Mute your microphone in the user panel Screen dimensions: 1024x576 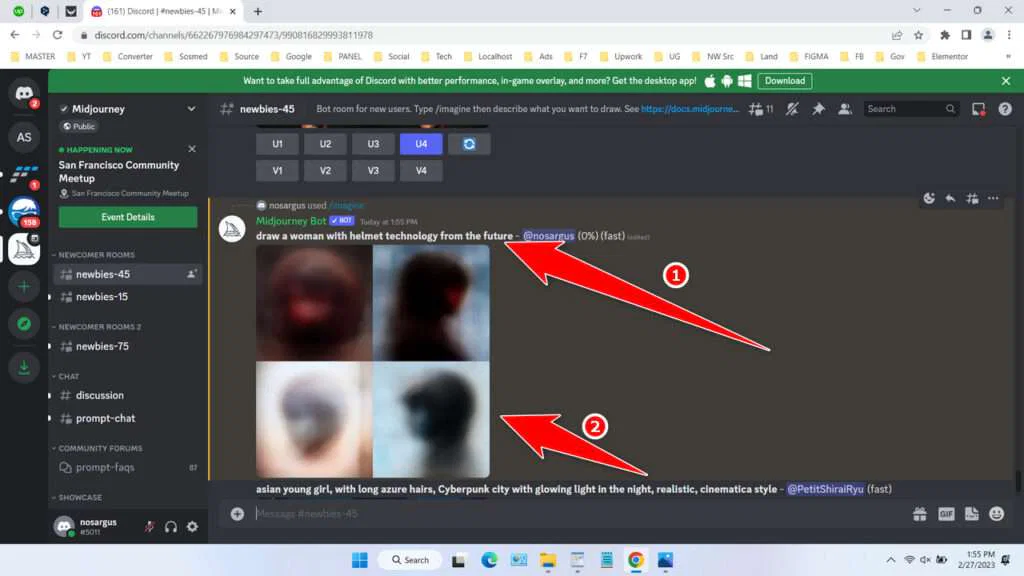(x=147, y=526)
